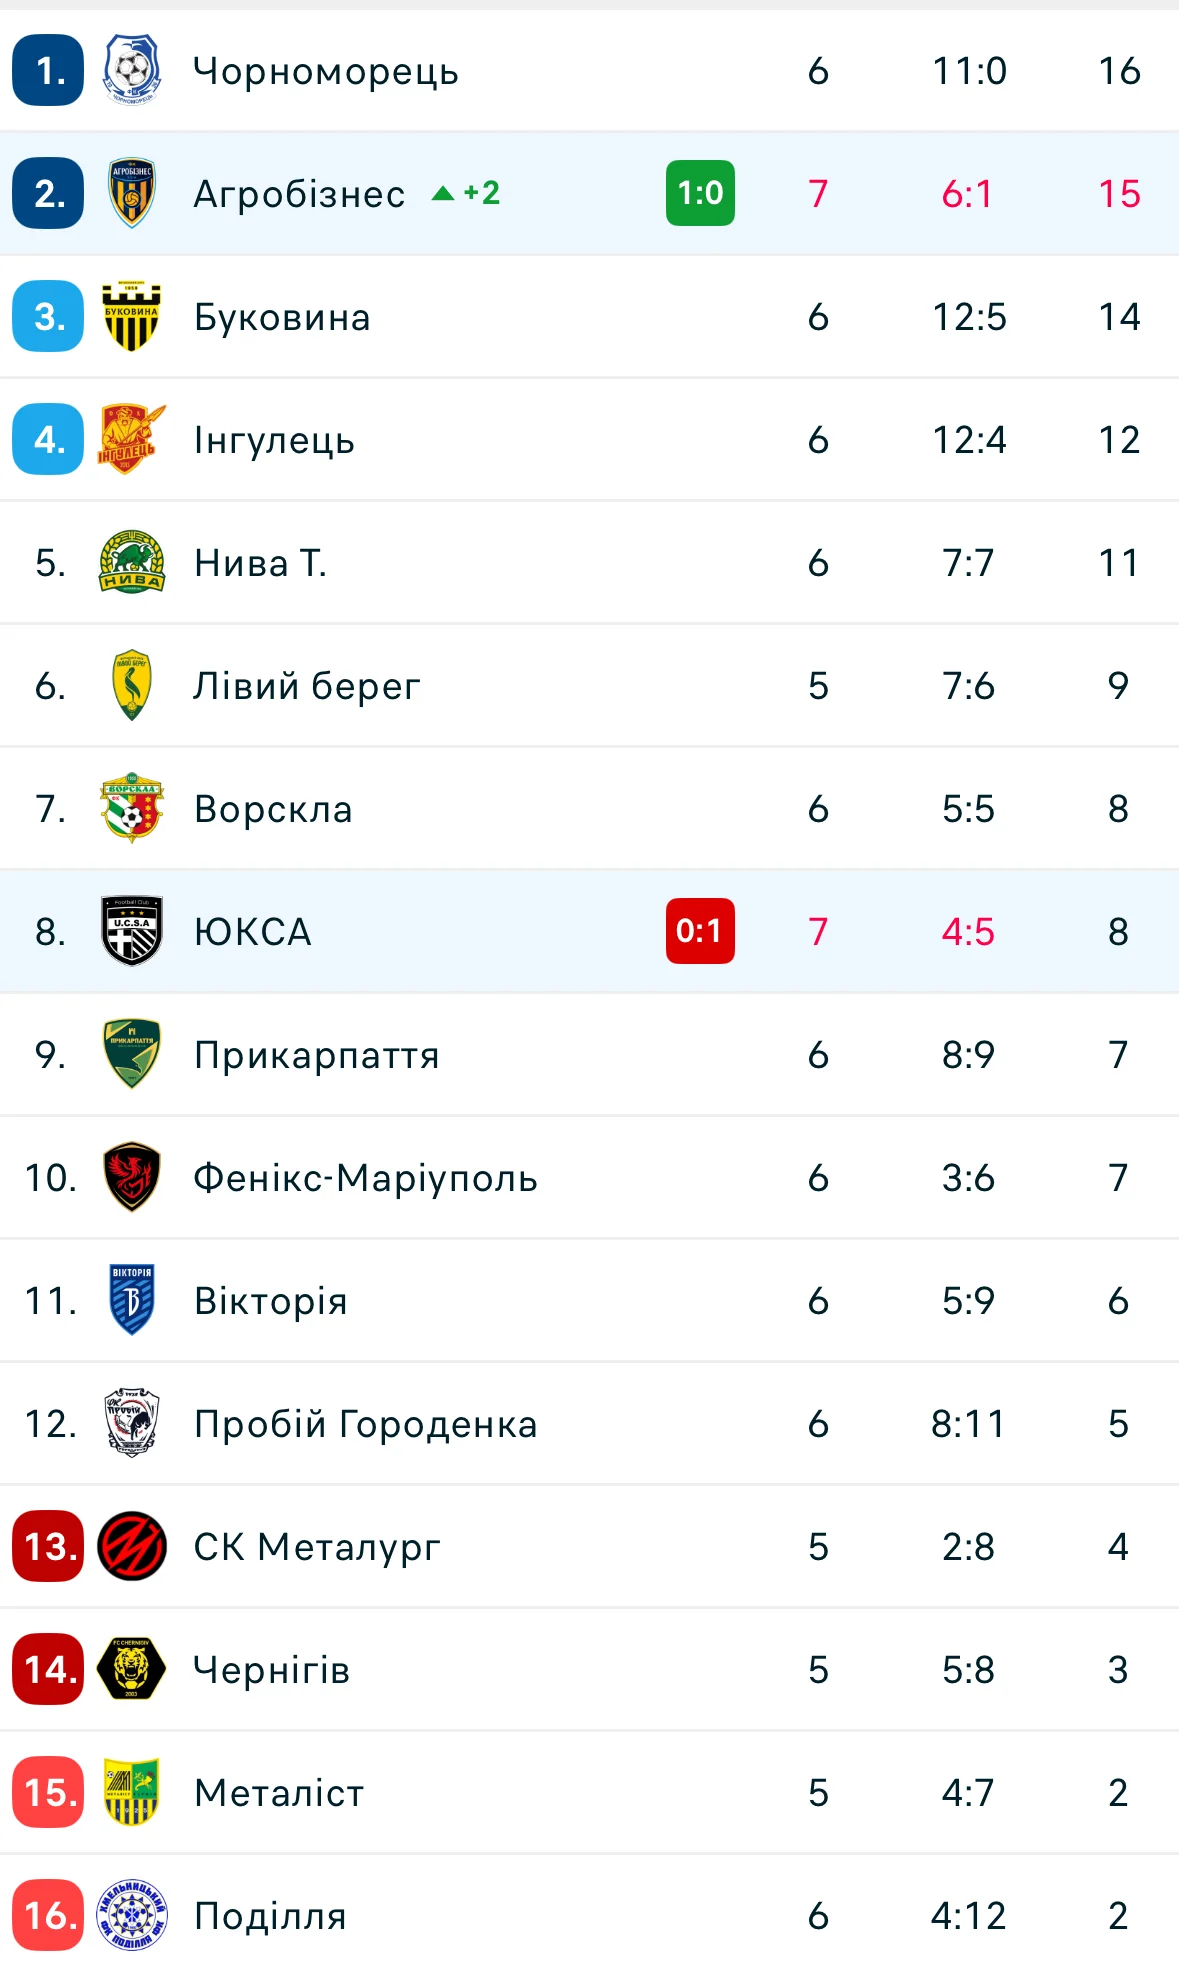Tap the СК Металург red-black logo
This screenshot has height=1969, width=1179.
131,1546
